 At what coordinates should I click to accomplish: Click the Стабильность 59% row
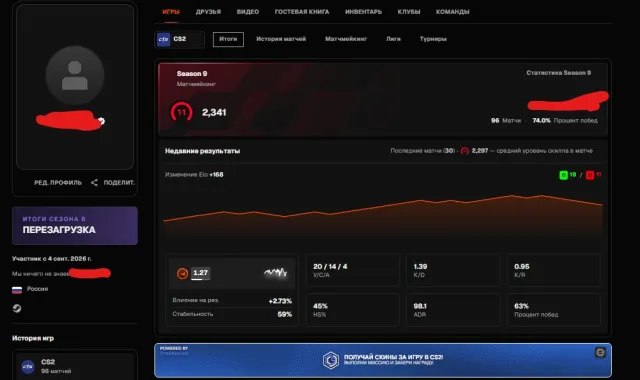tap(232, 314)
